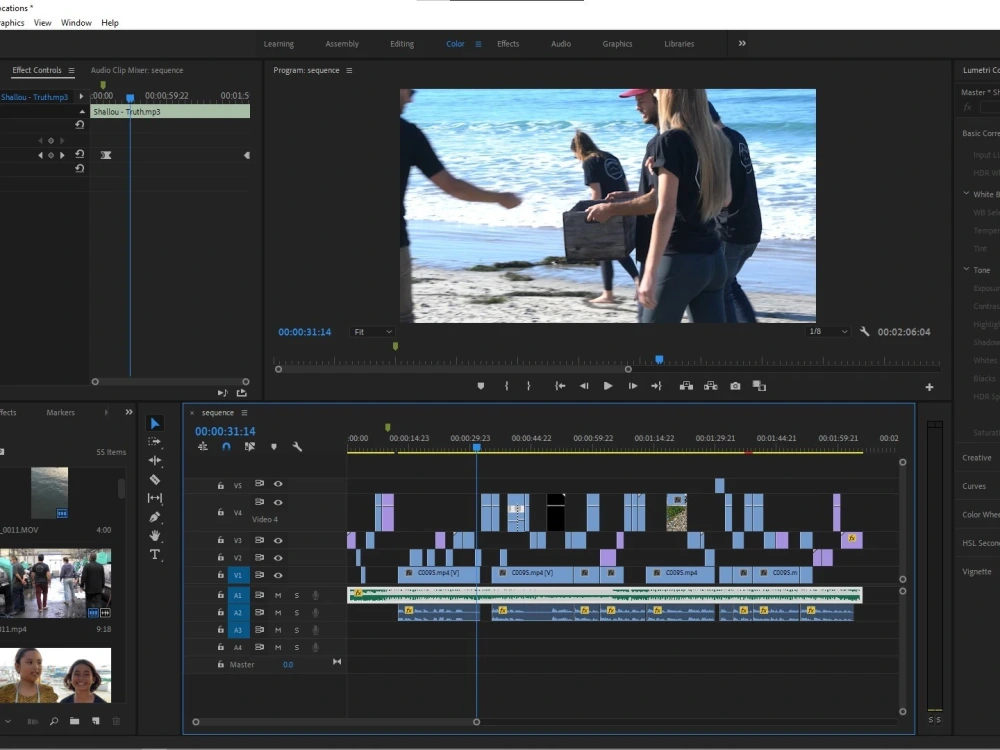Open the Help menu
Viewport: 1000px width, 750px height.
tap(110, 22)
